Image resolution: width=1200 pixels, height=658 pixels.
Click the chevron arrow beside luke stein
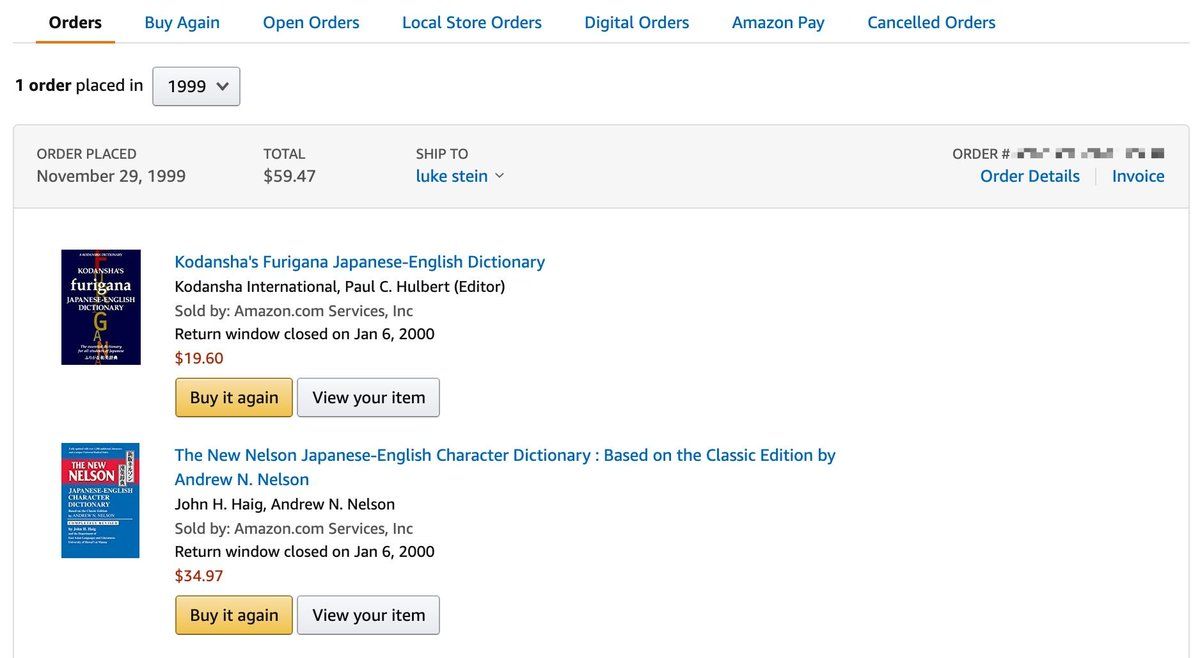tap(500, 176)
